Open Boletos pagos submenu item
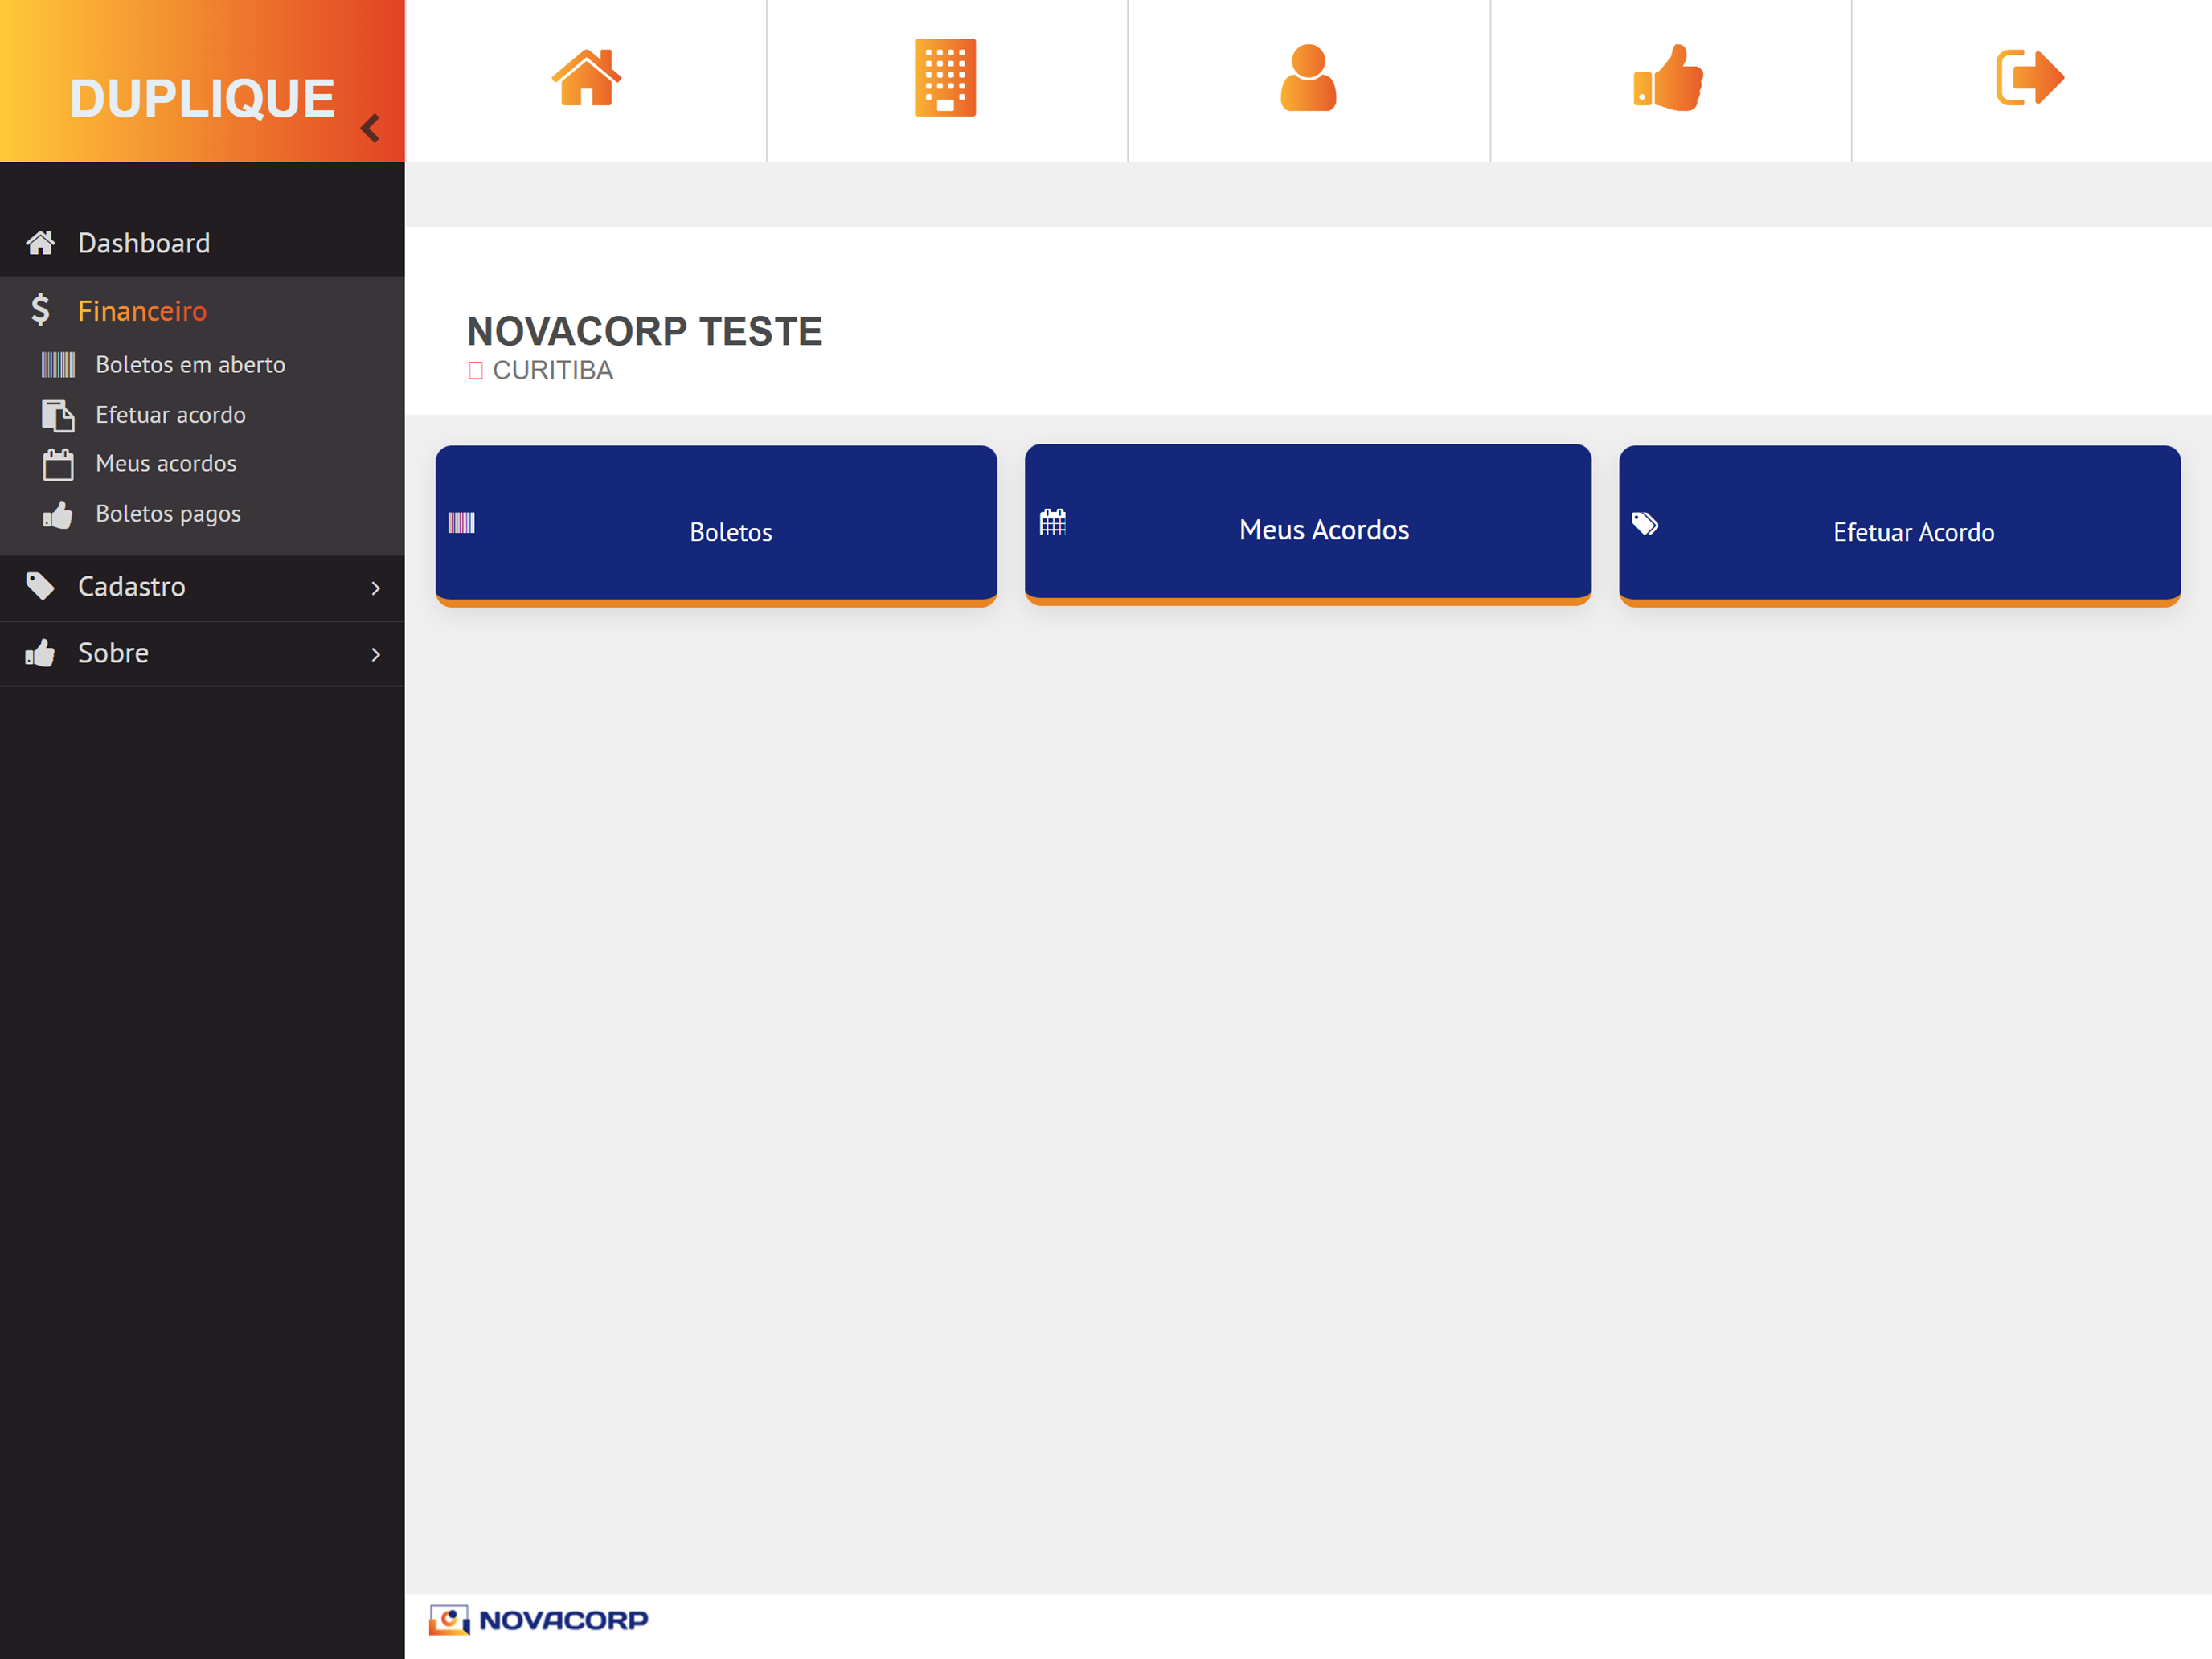This screenshot has width=2212, height=1659. click(168, 514)
